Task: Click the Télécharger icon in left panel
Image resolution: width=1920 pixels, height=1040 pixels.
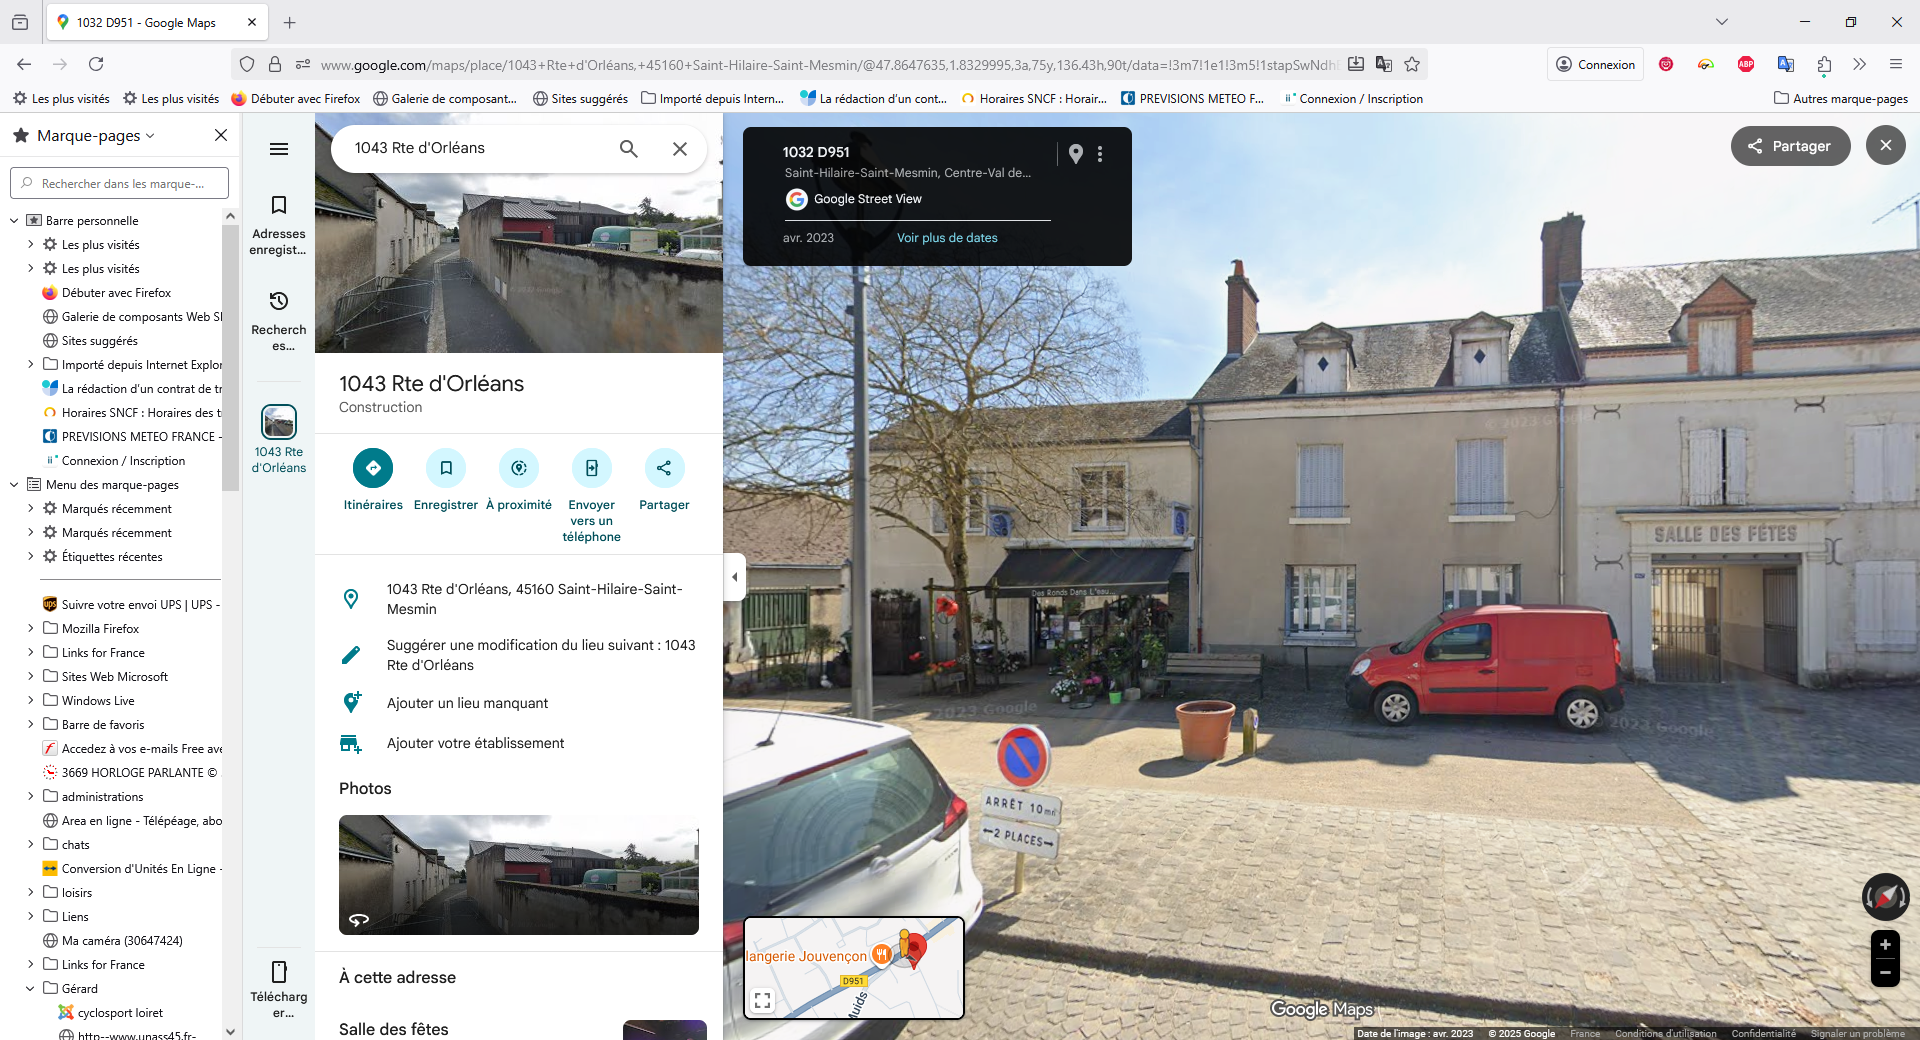Action: tap(278, 971)
